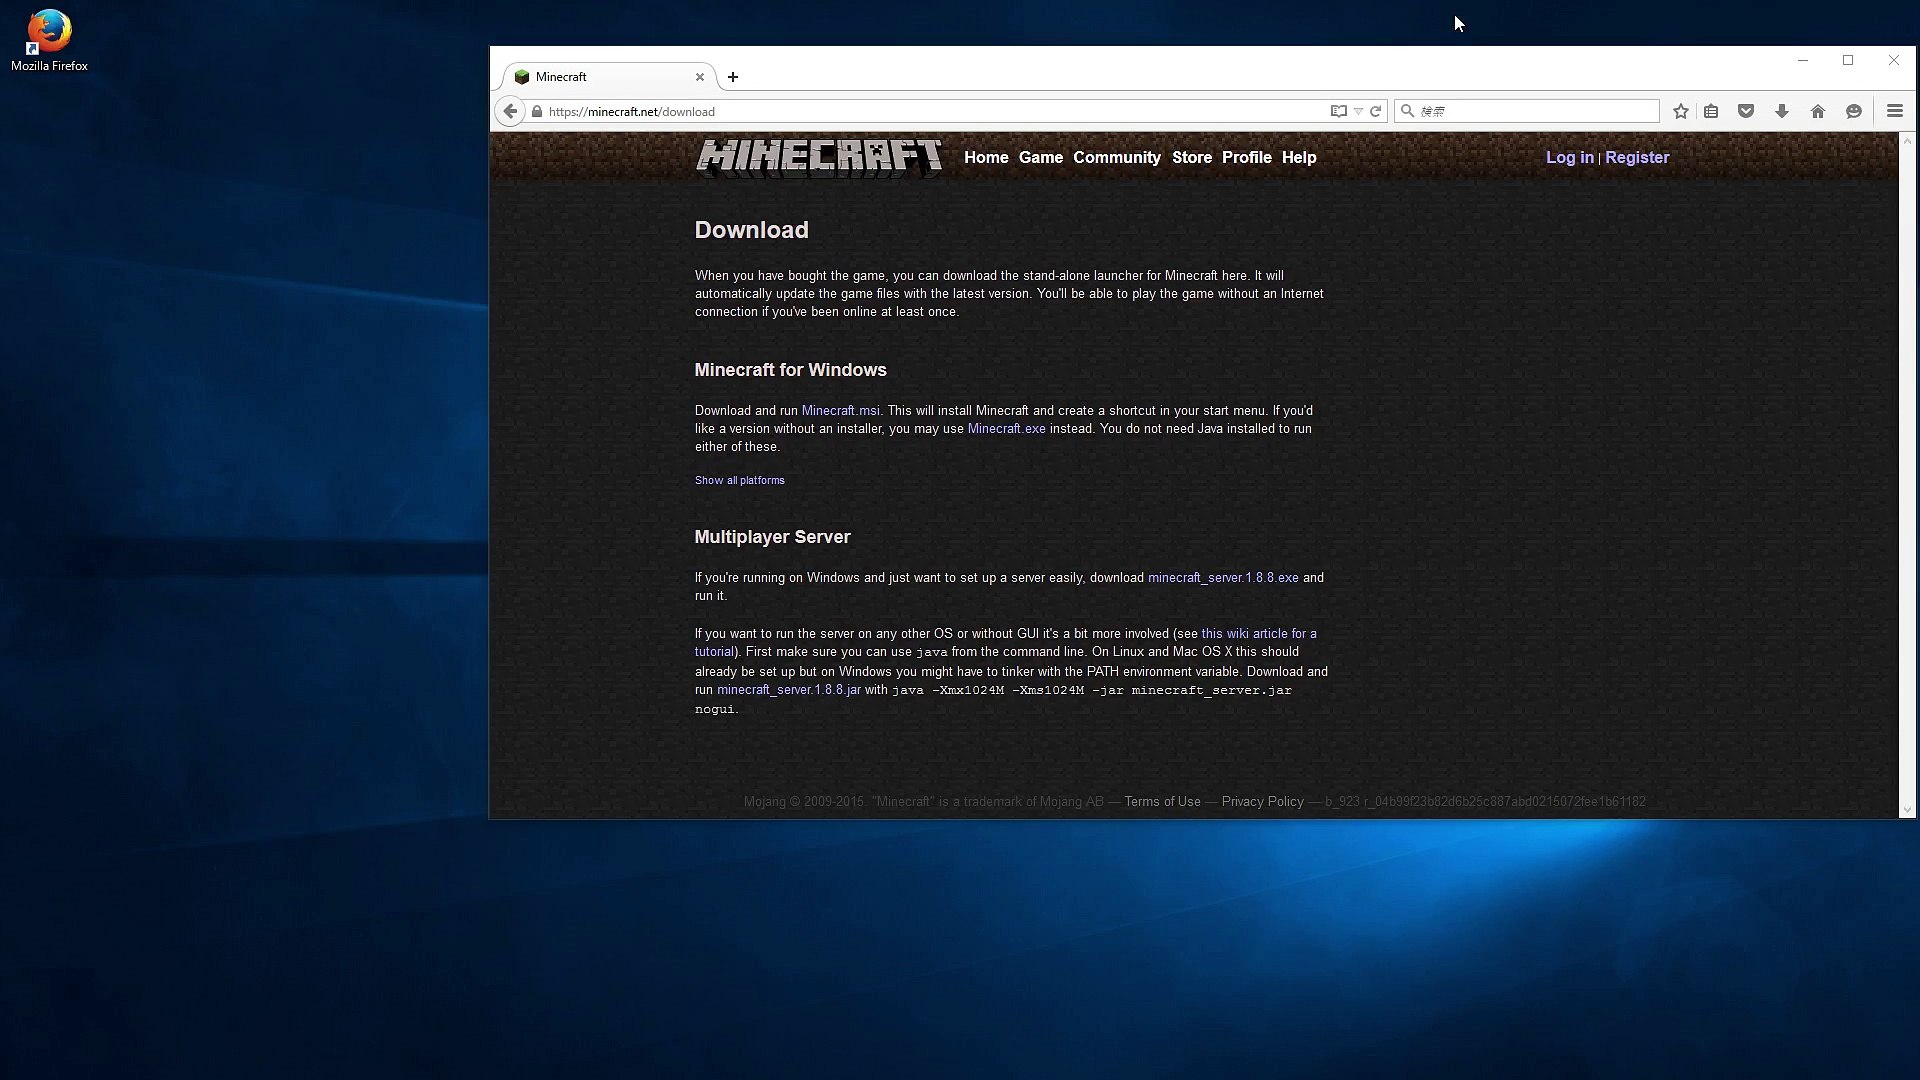Click the search magnifier icon
This screenshot has height=1080, width=1920.
pos(1407,111)
